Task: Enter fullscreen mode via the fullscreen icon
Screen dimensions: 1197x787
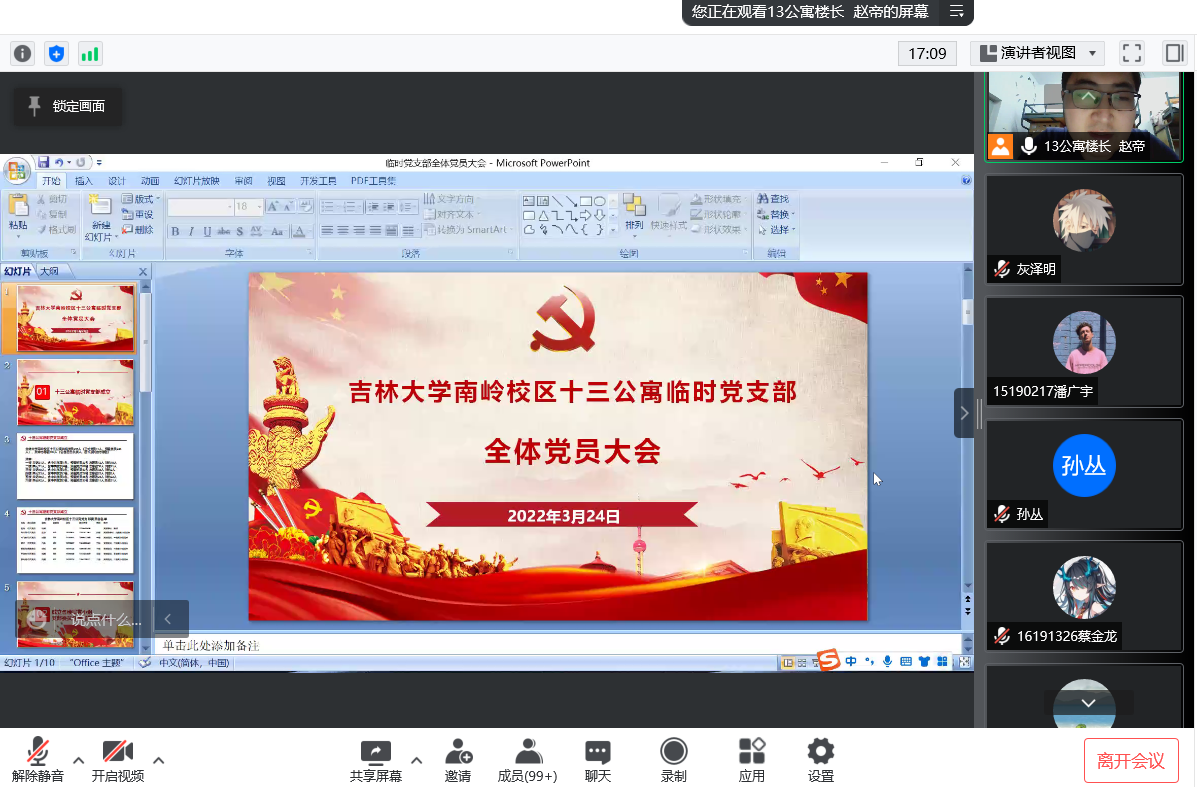Action: click(x=1131, y=53)
